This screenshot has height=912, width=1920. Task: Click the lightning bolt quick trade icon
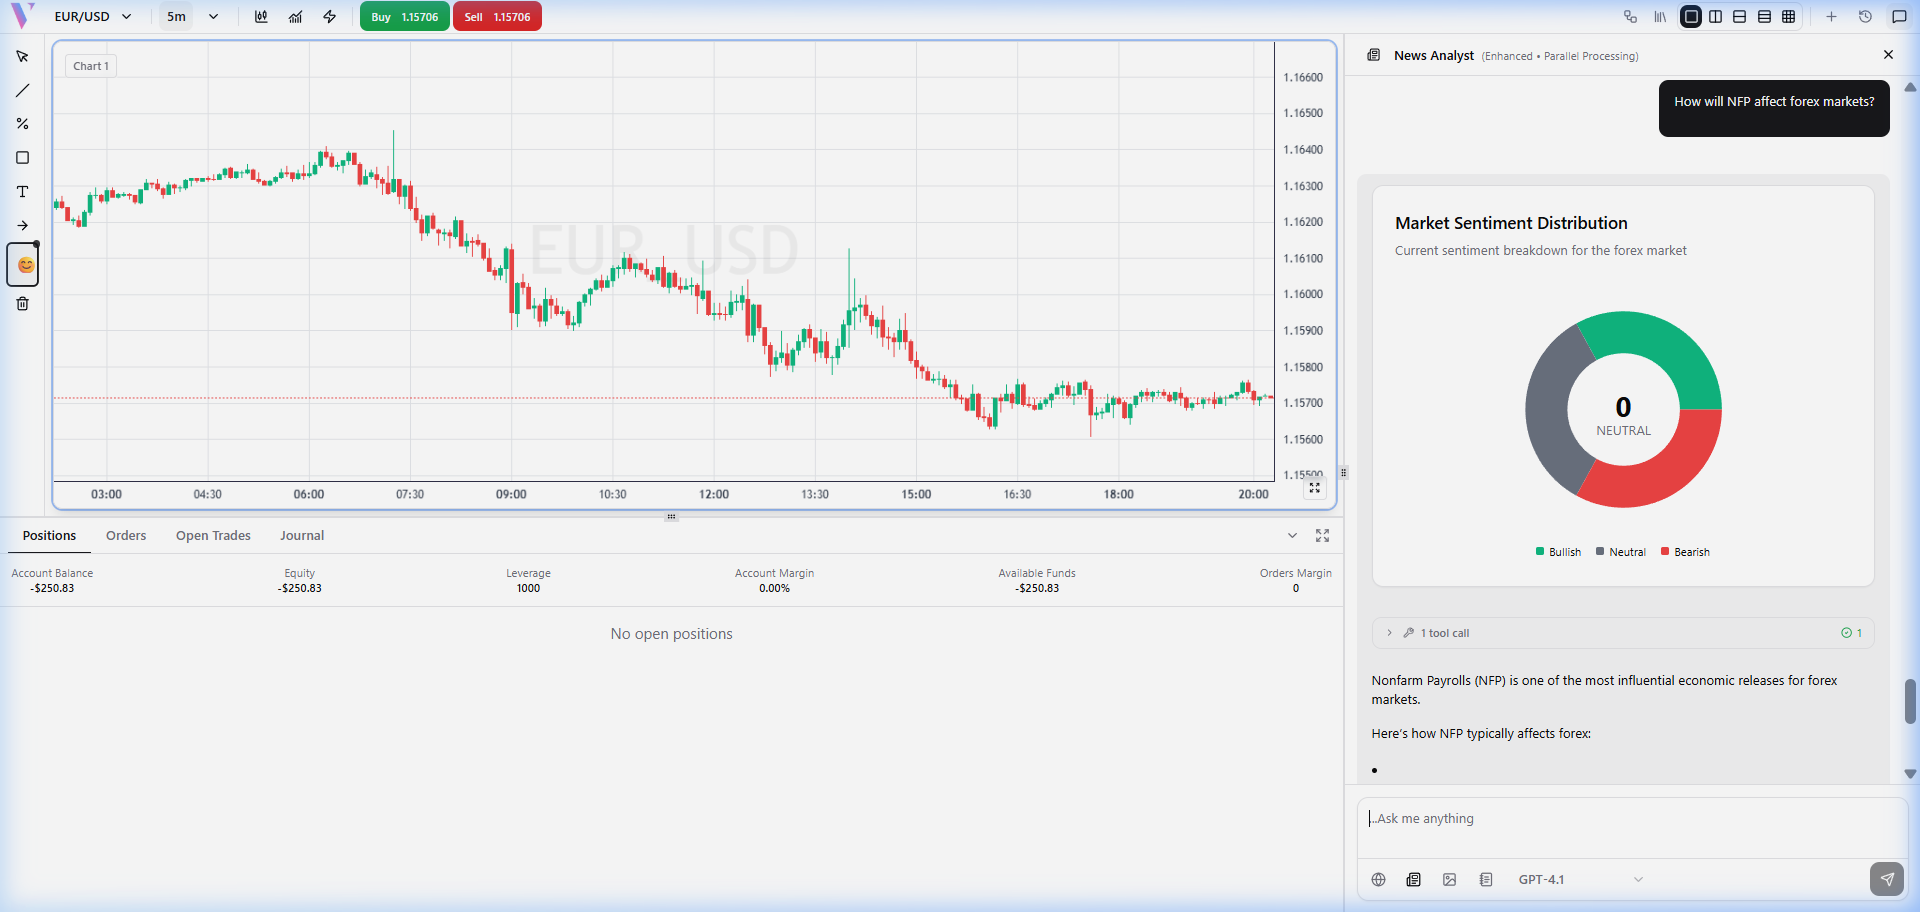click(x=329, y=17)
